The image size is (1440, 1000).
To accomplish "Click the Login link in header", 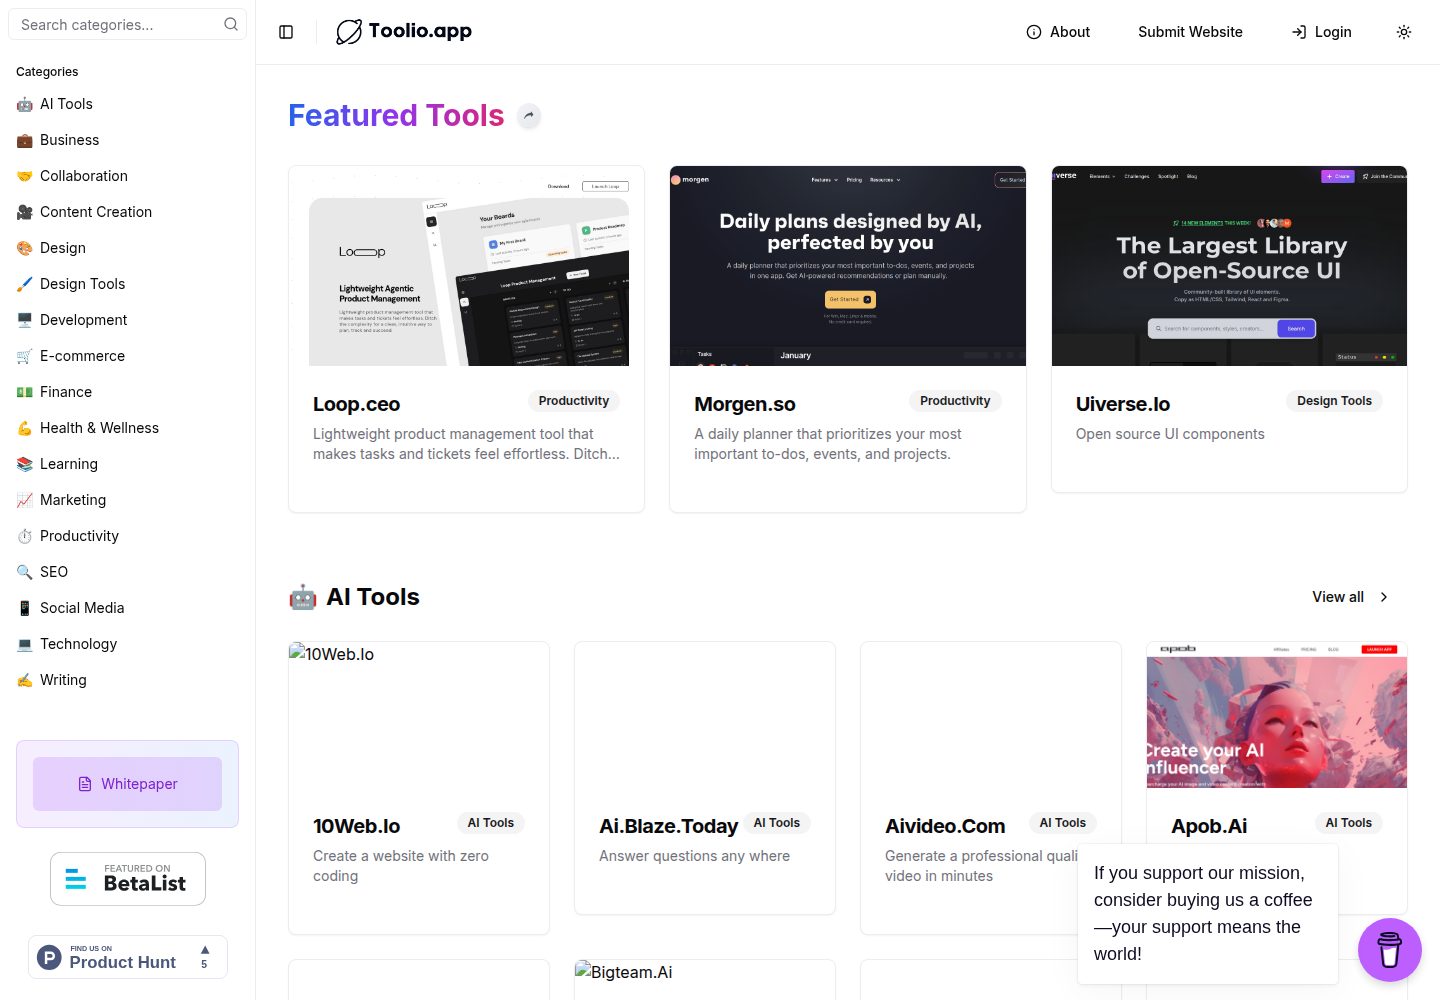I will point(1321,32).
